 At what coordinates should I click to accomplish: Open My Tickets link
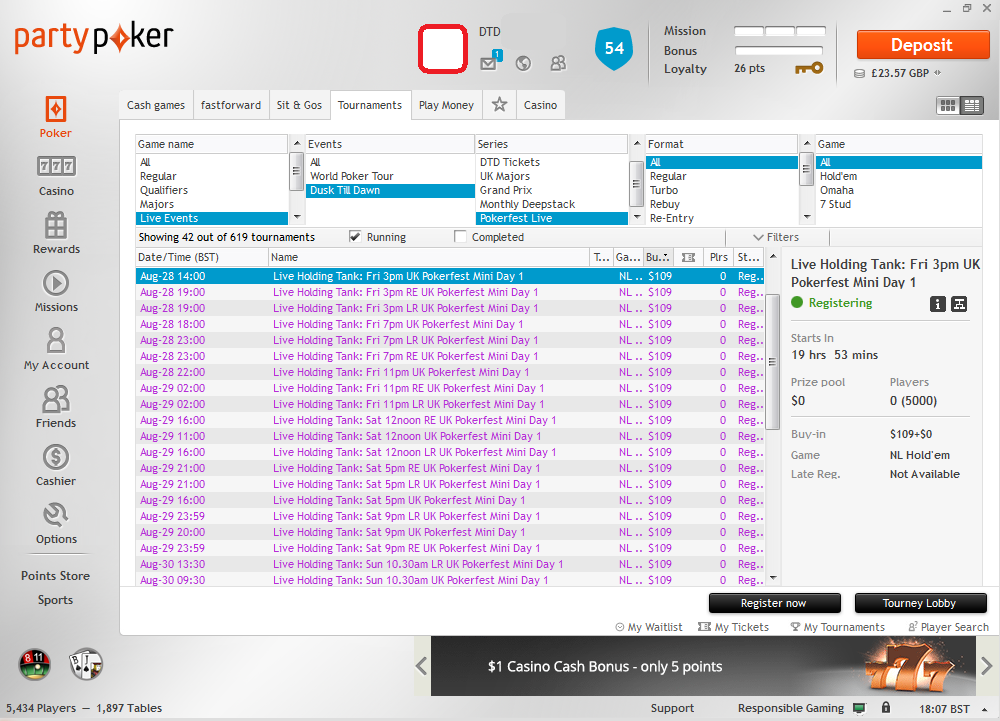[x=733, y=627]
